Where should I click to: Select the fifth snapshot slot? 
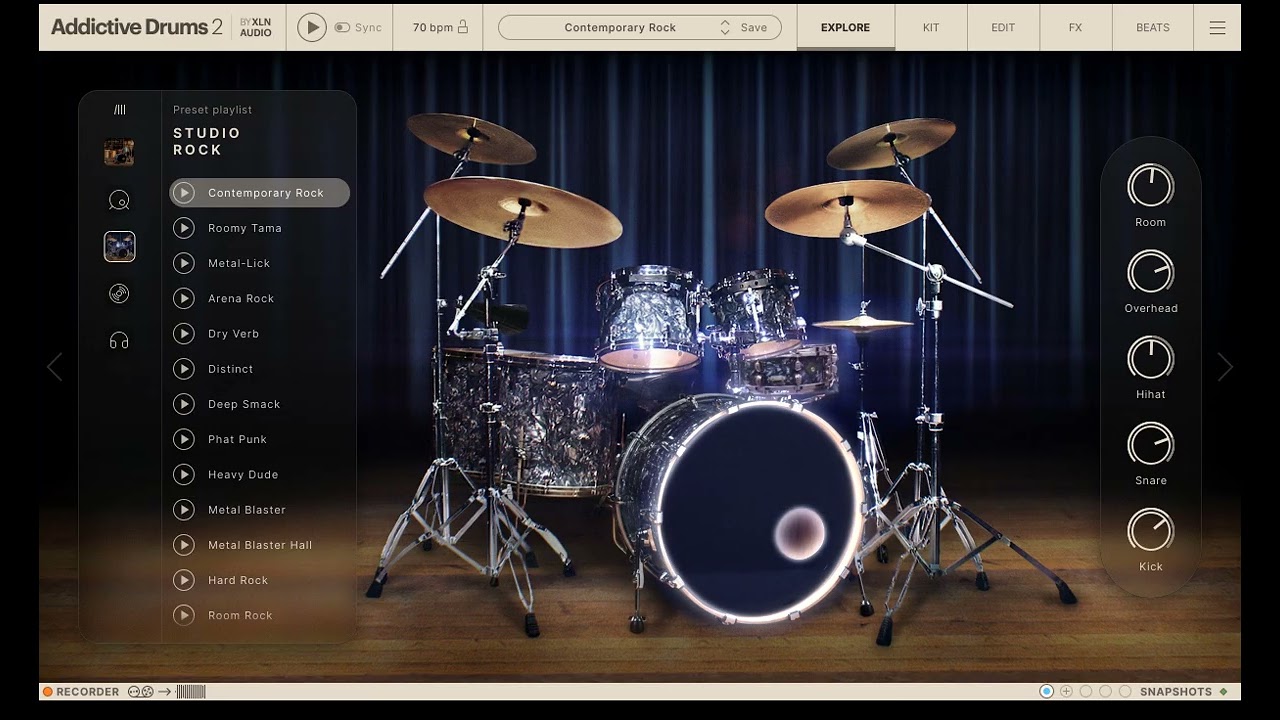point(1125,691)
